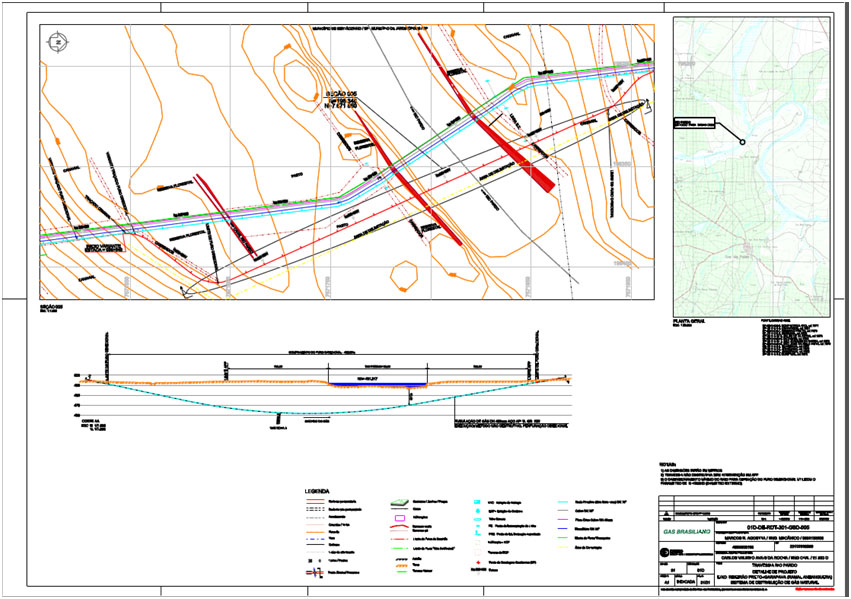Viewport: 851px width, 599px height.
Task: Click the NOTAS heading above title block
Action: pyautogui.click(x=669, y=465)
